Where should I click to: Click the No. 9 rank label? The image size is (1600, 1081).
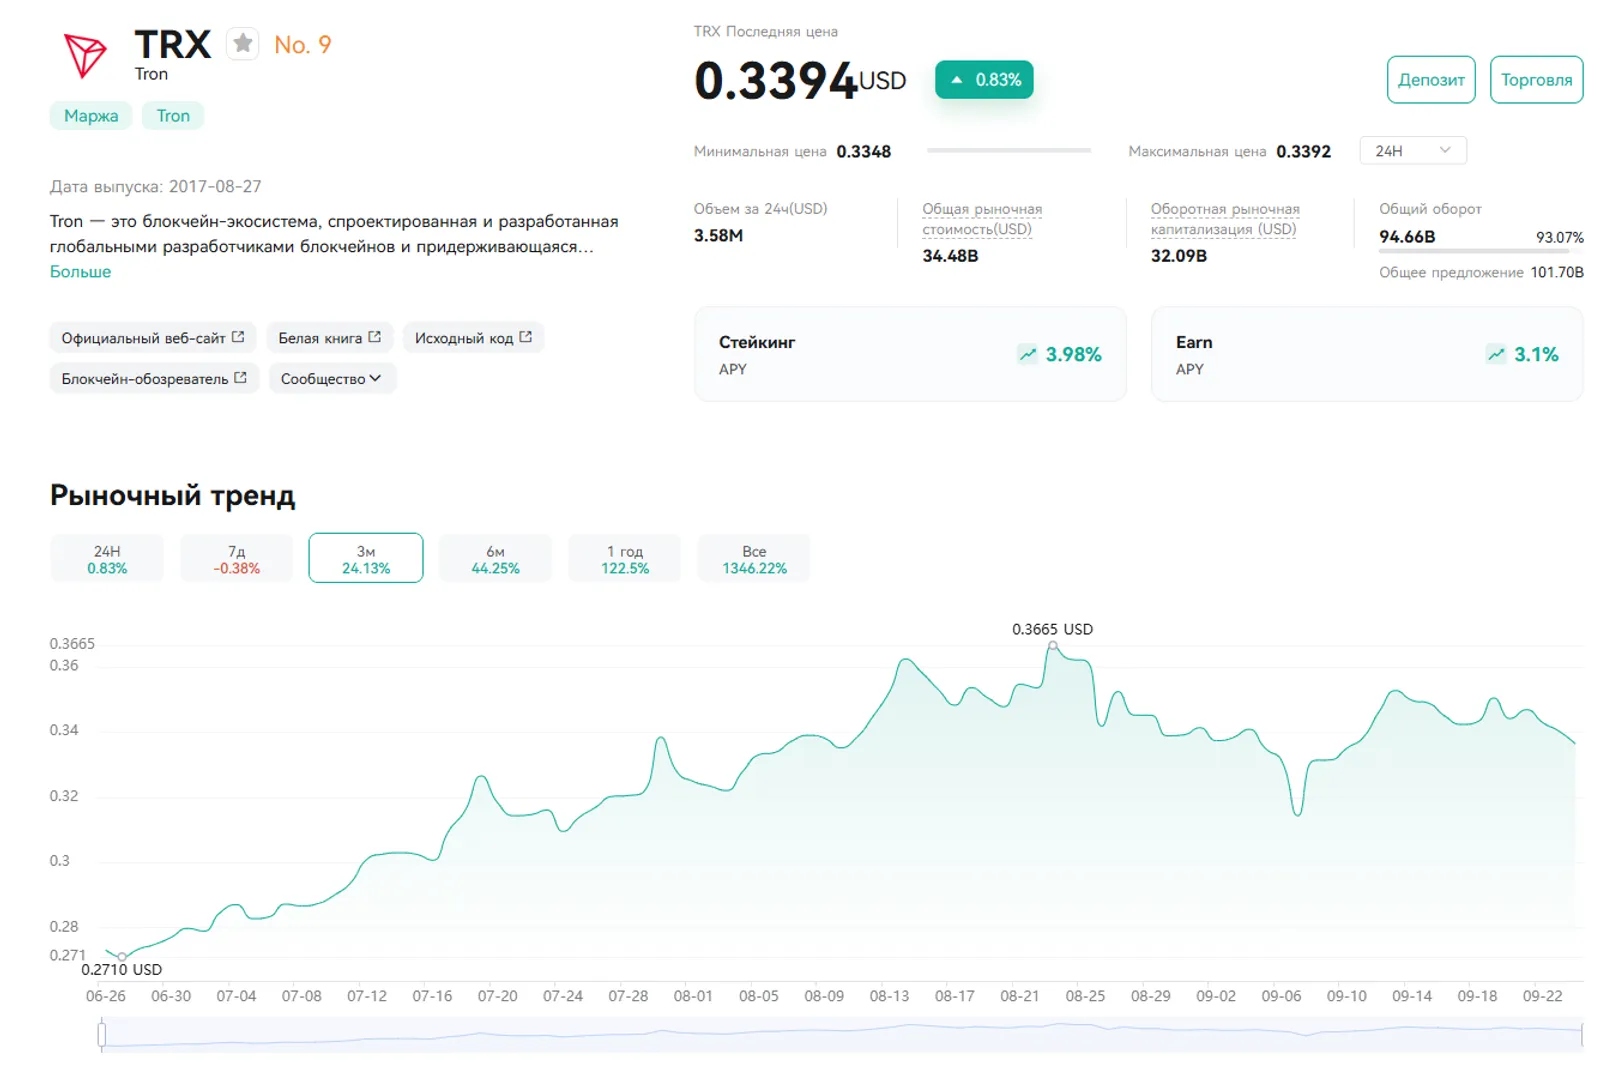(x=303, y=45)
